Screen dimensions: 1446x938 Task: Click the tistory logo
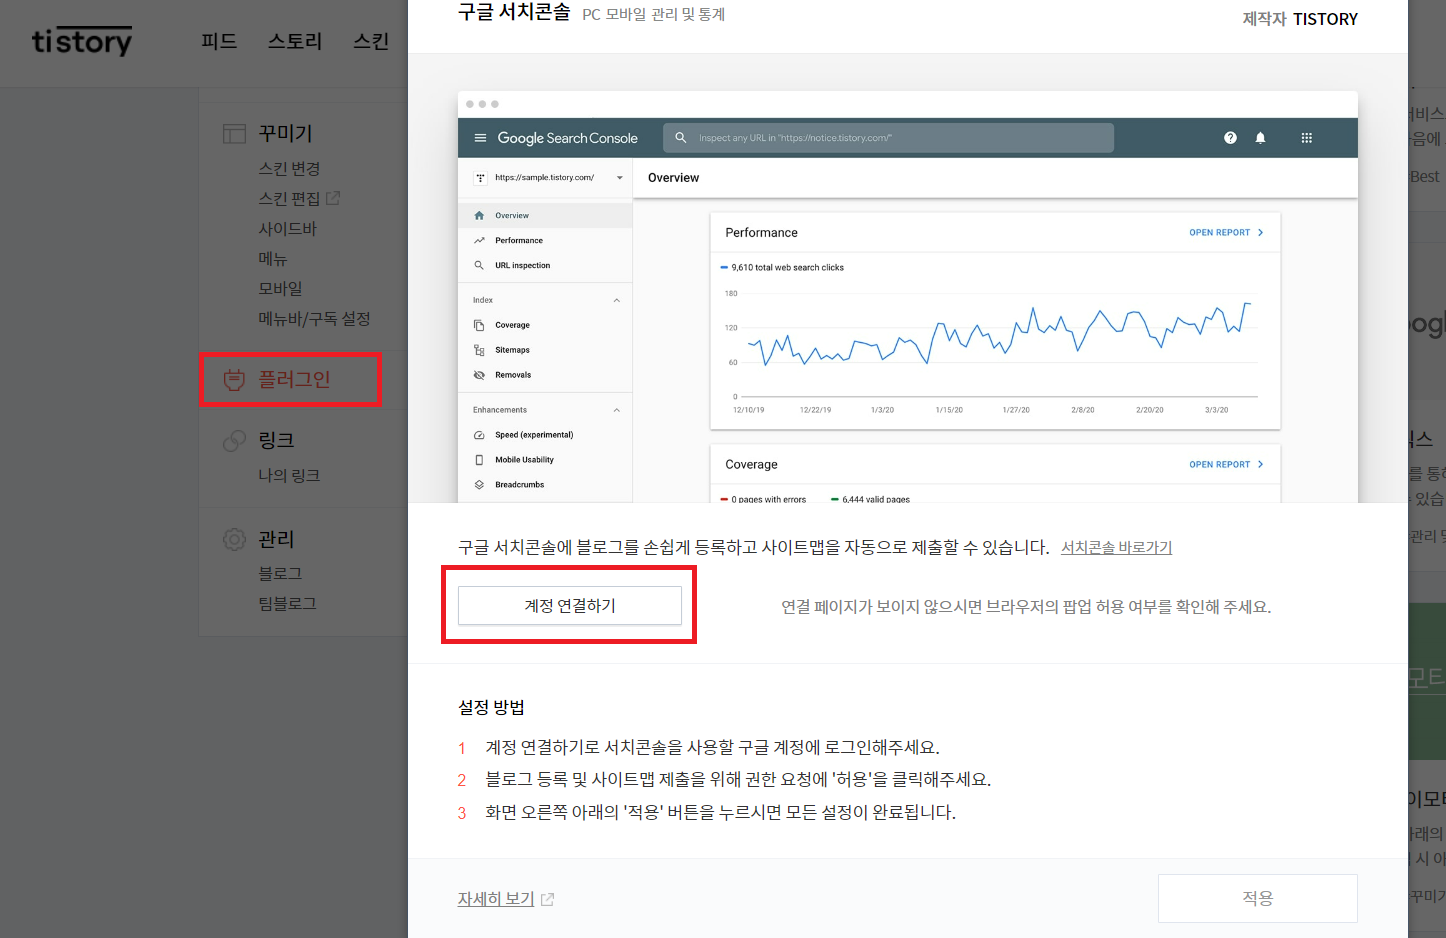(x=81, y=41)
